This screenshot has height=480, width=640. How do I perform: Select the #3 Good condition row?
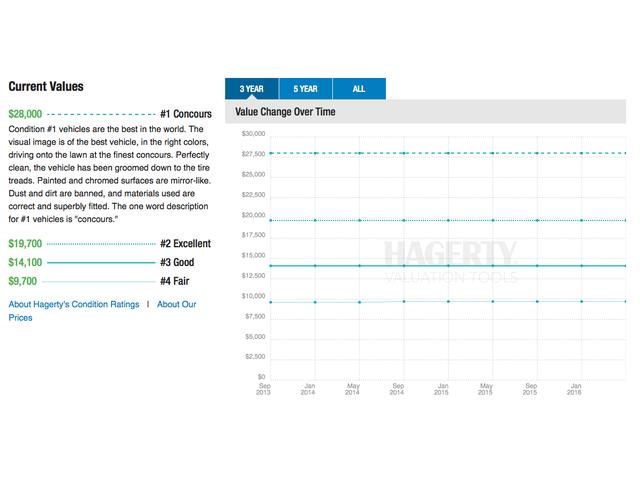pyautogui.click(x=101, y=262)
